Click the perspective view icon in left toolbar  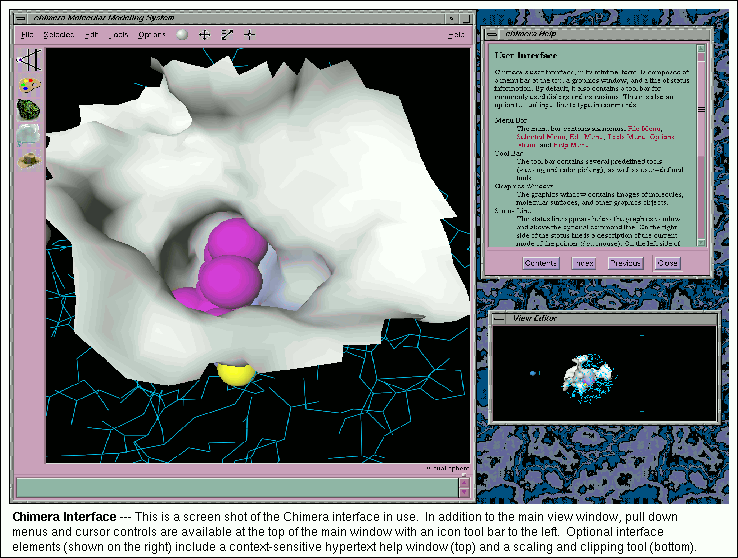point(28,60)
